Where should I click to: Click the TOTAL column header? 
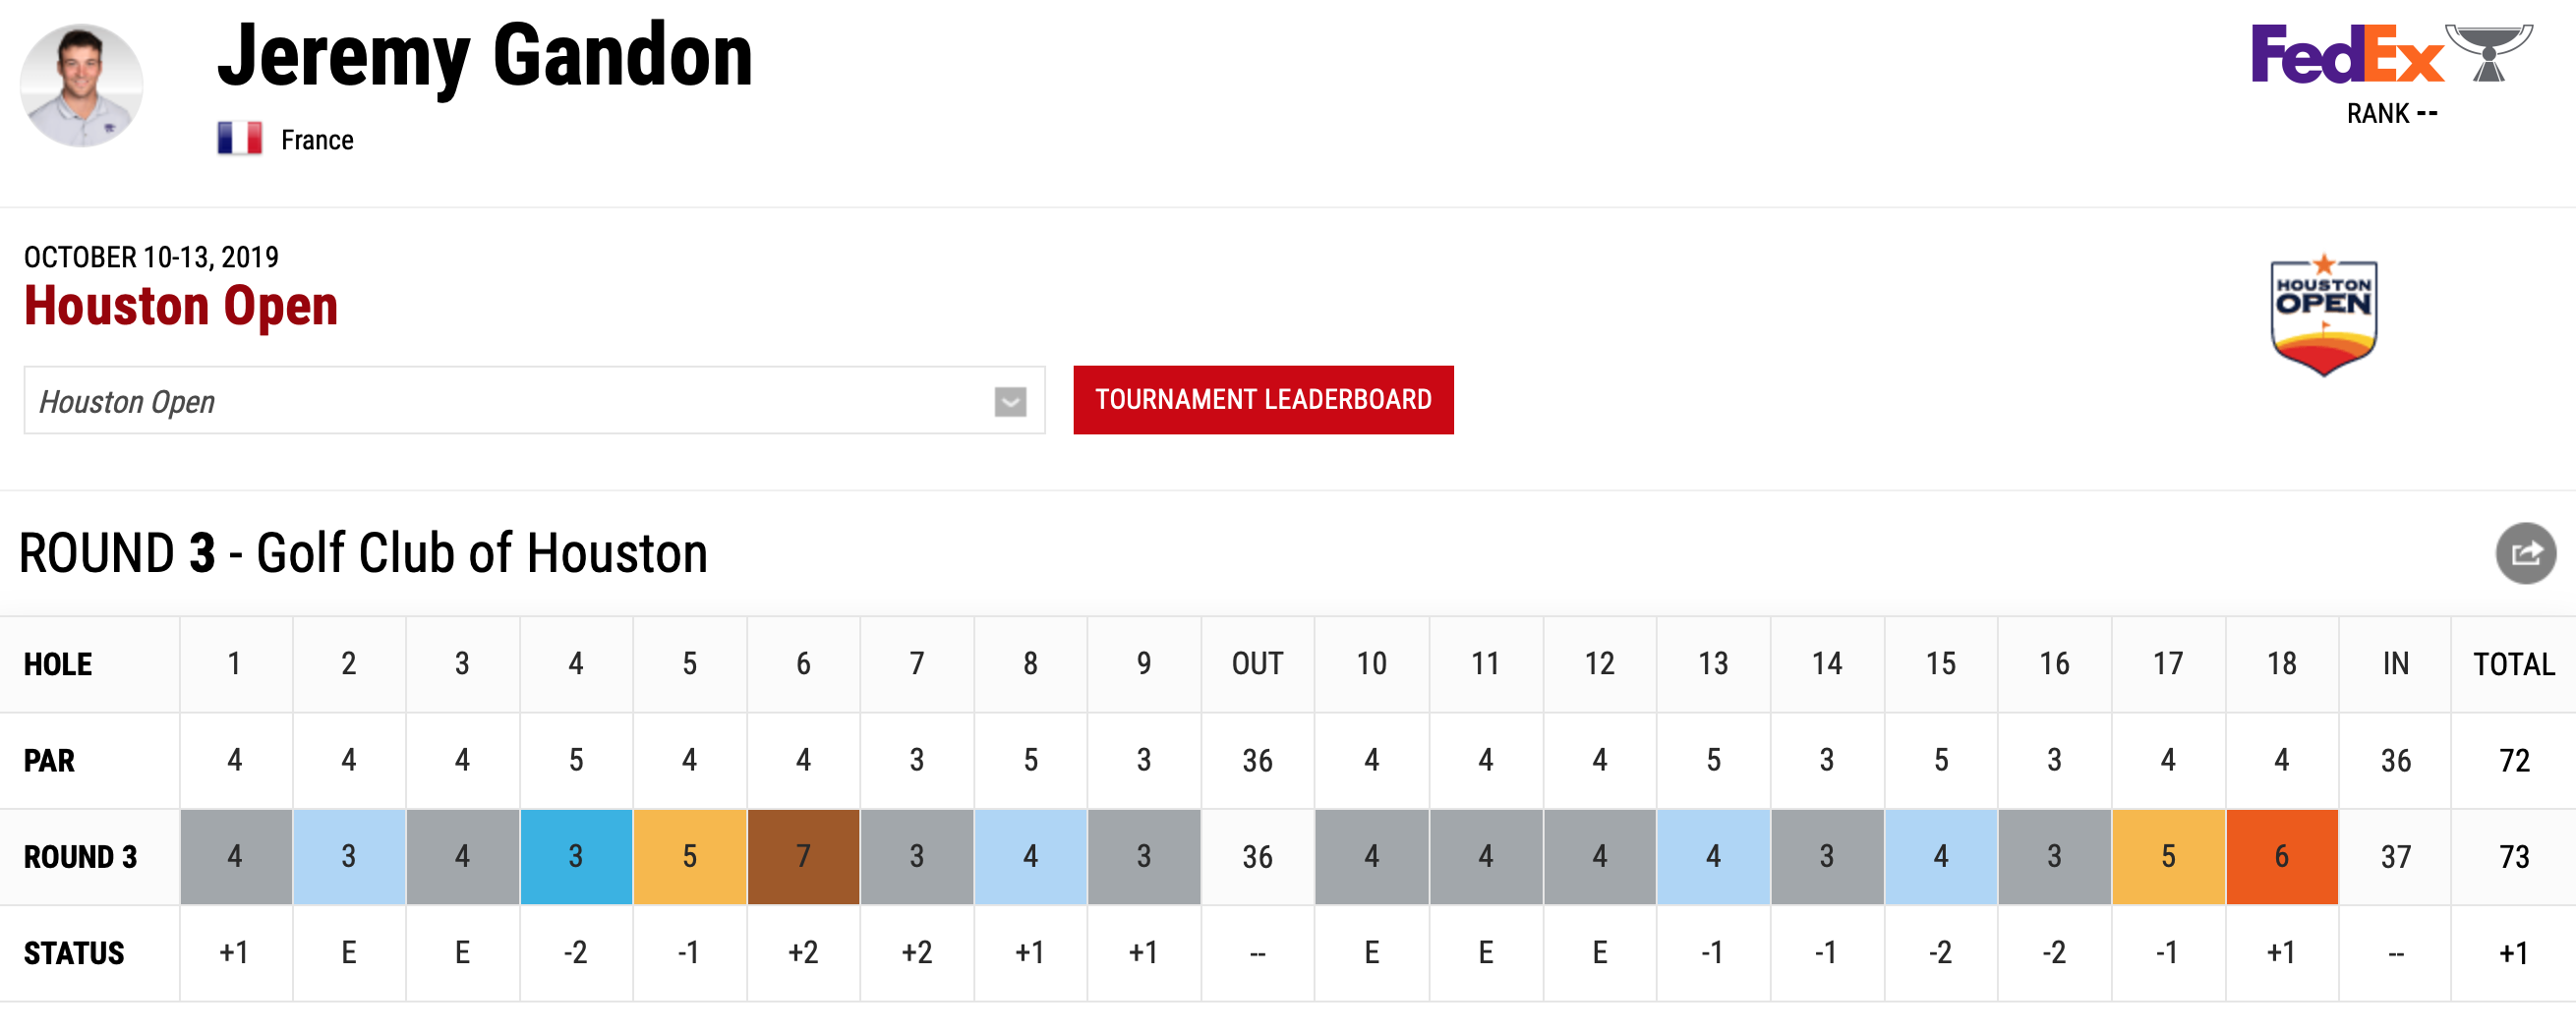point(2513,664)
